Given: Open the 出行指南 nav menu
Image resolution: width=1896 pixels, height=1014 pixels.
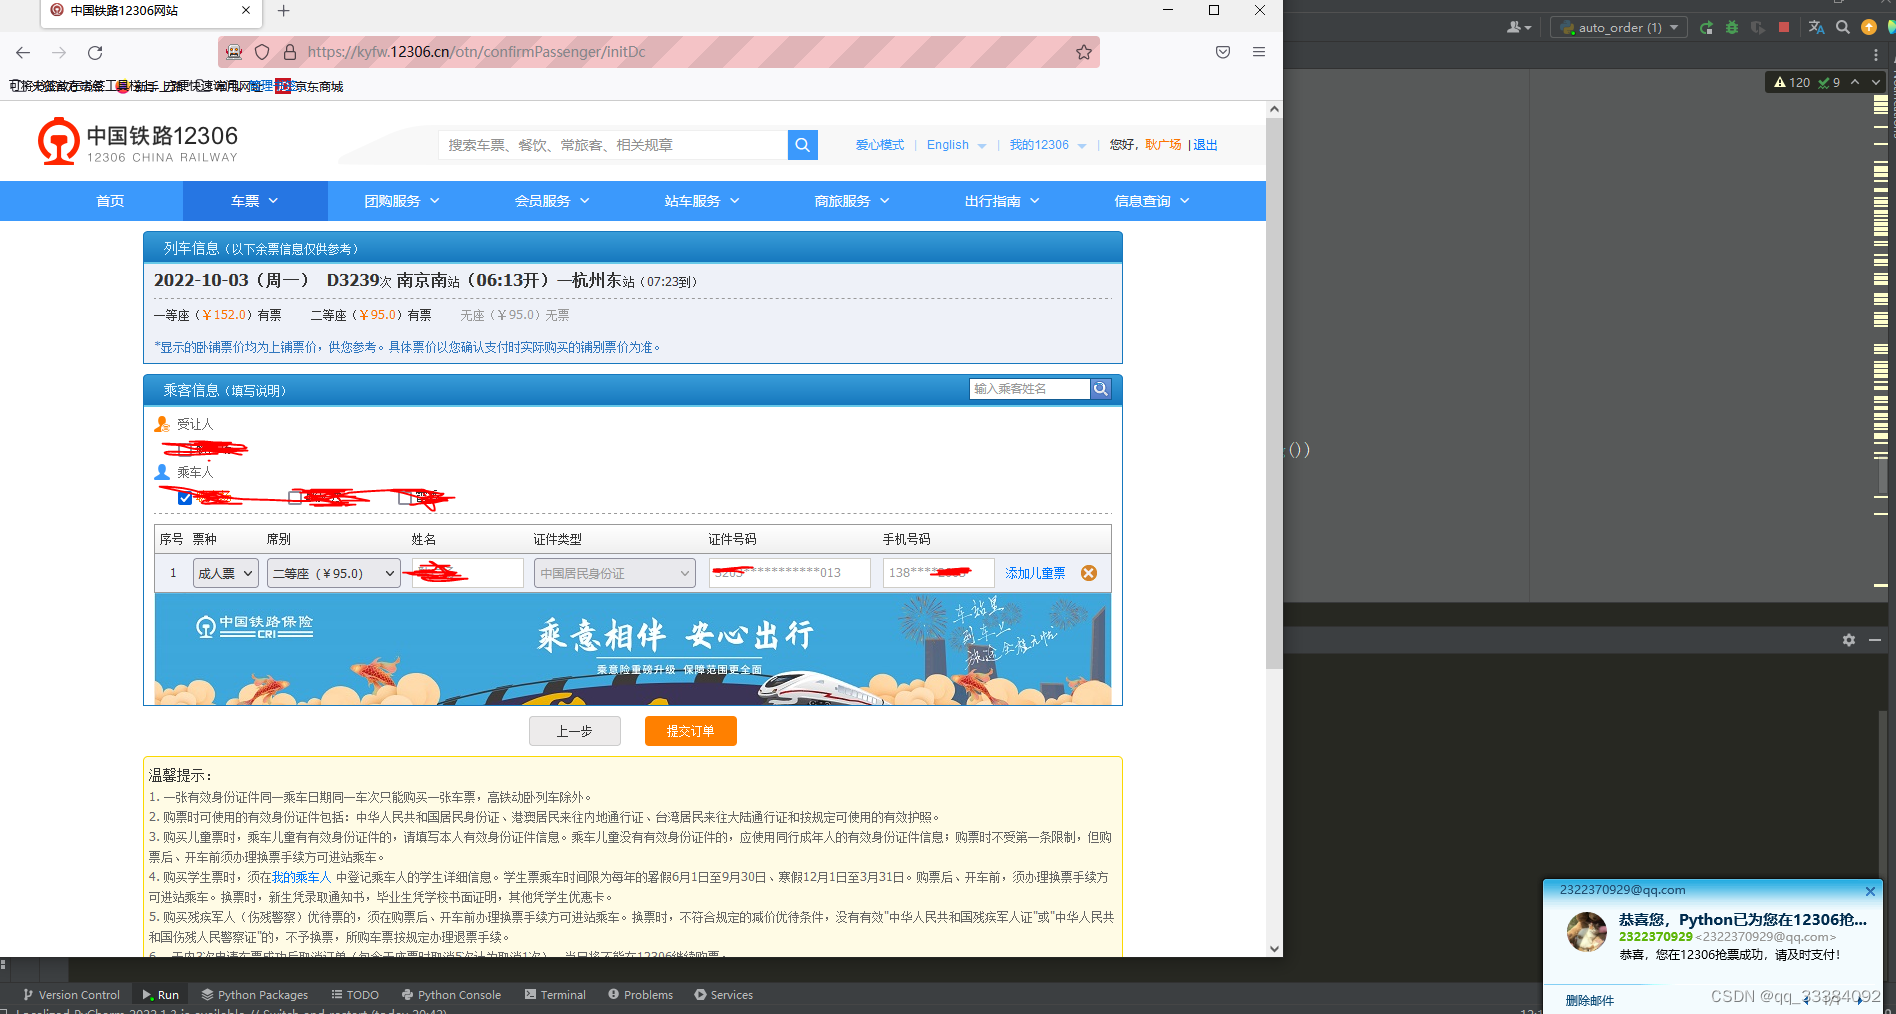Looking at the screenshot, I should [x=1002, y=201].
